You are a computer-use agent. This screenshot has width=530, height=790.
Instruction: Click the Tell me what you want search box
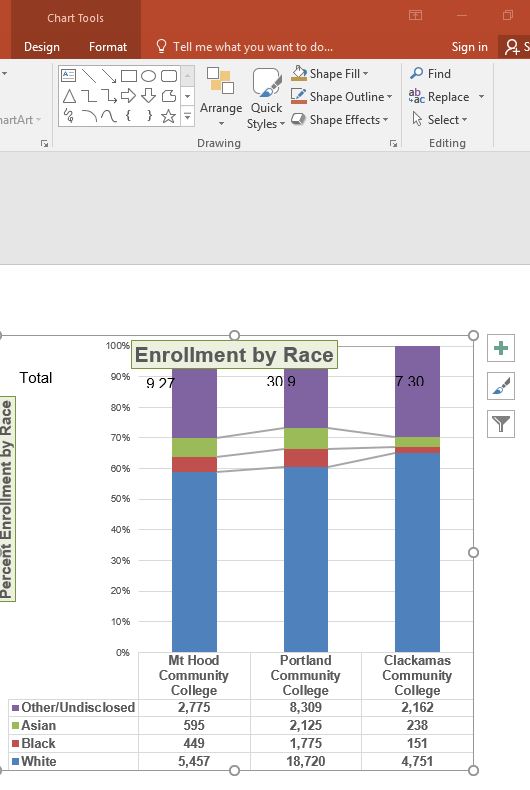(253, 47)
